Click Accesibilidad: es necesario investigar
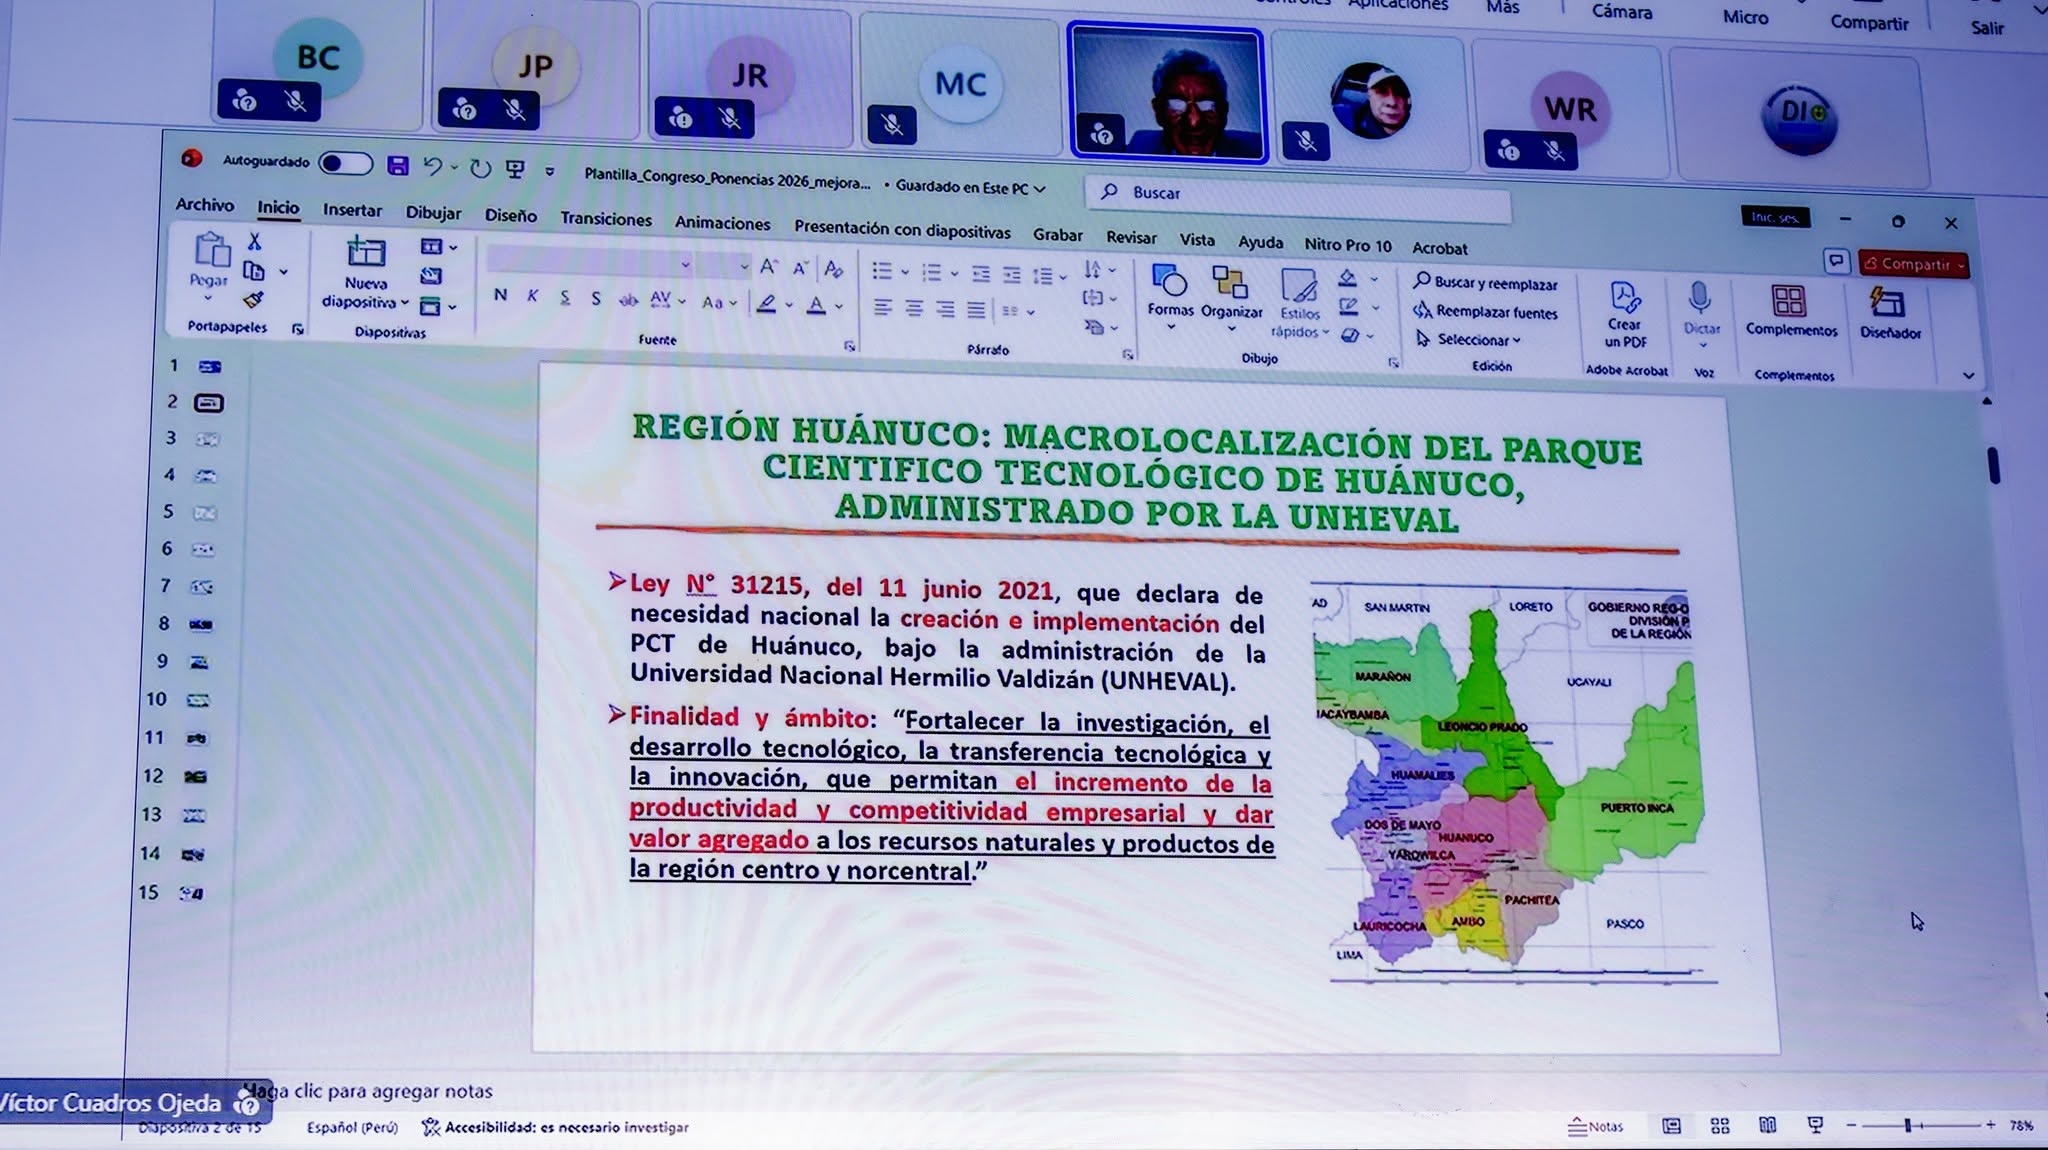Screen dimensions: 2048x1150 [556, 1127]
